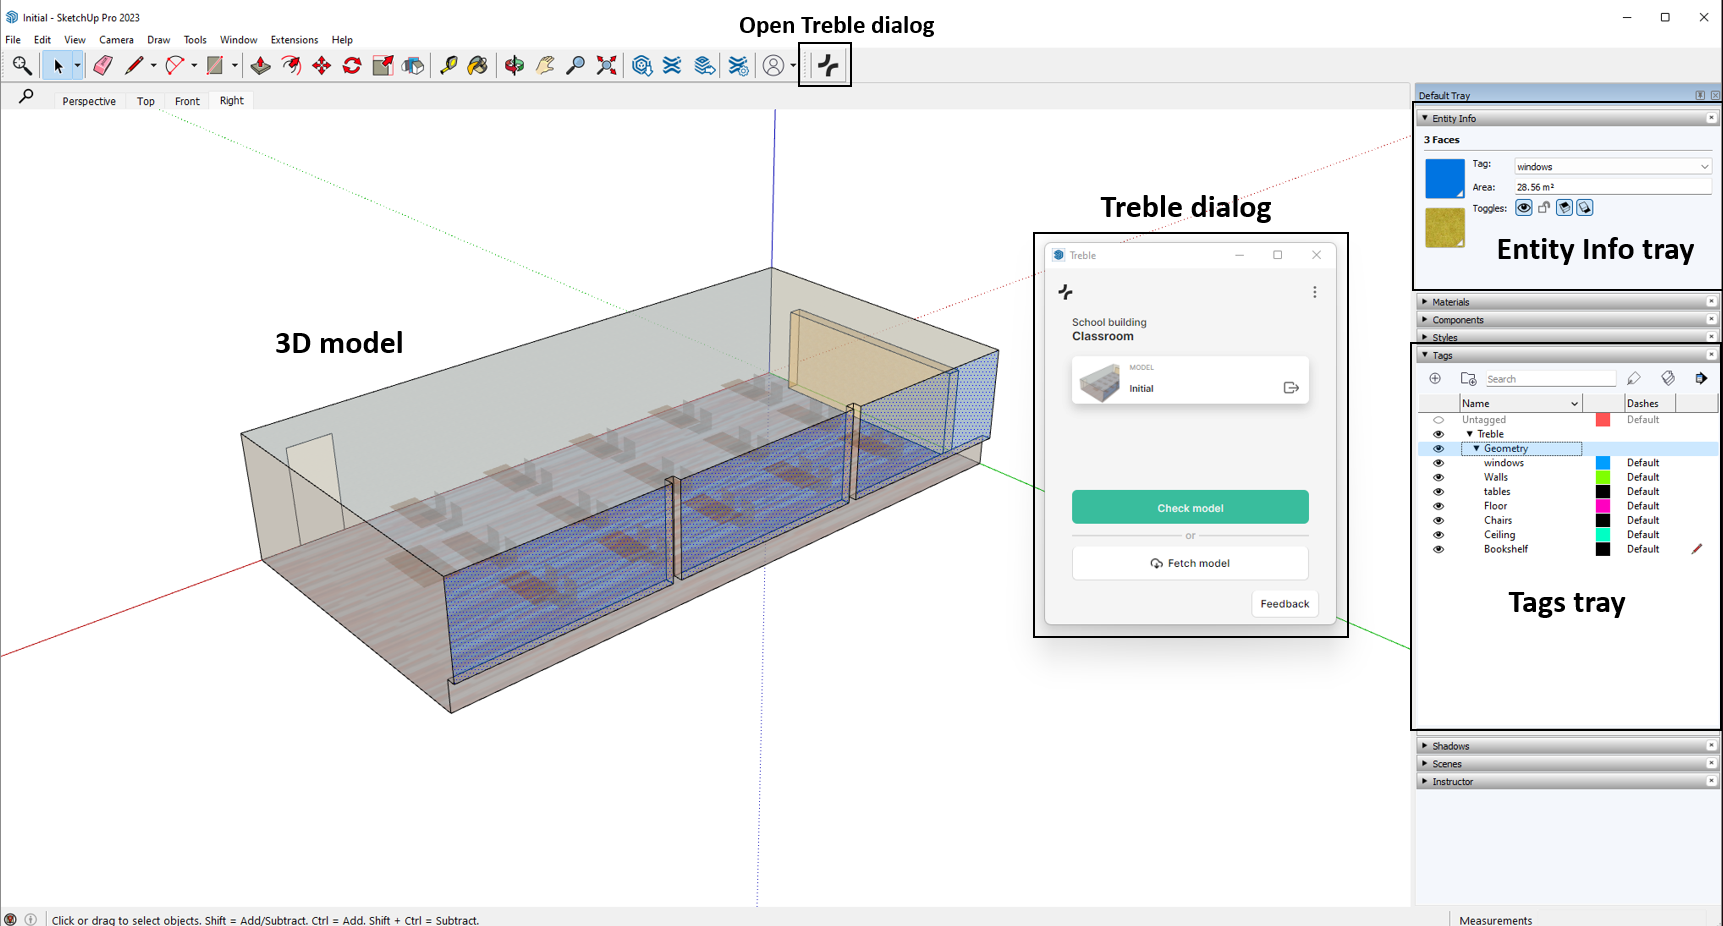1723x926 pixels.
Task: Open the Tag dropdown in Entity Info
Action: [1612, 166]
